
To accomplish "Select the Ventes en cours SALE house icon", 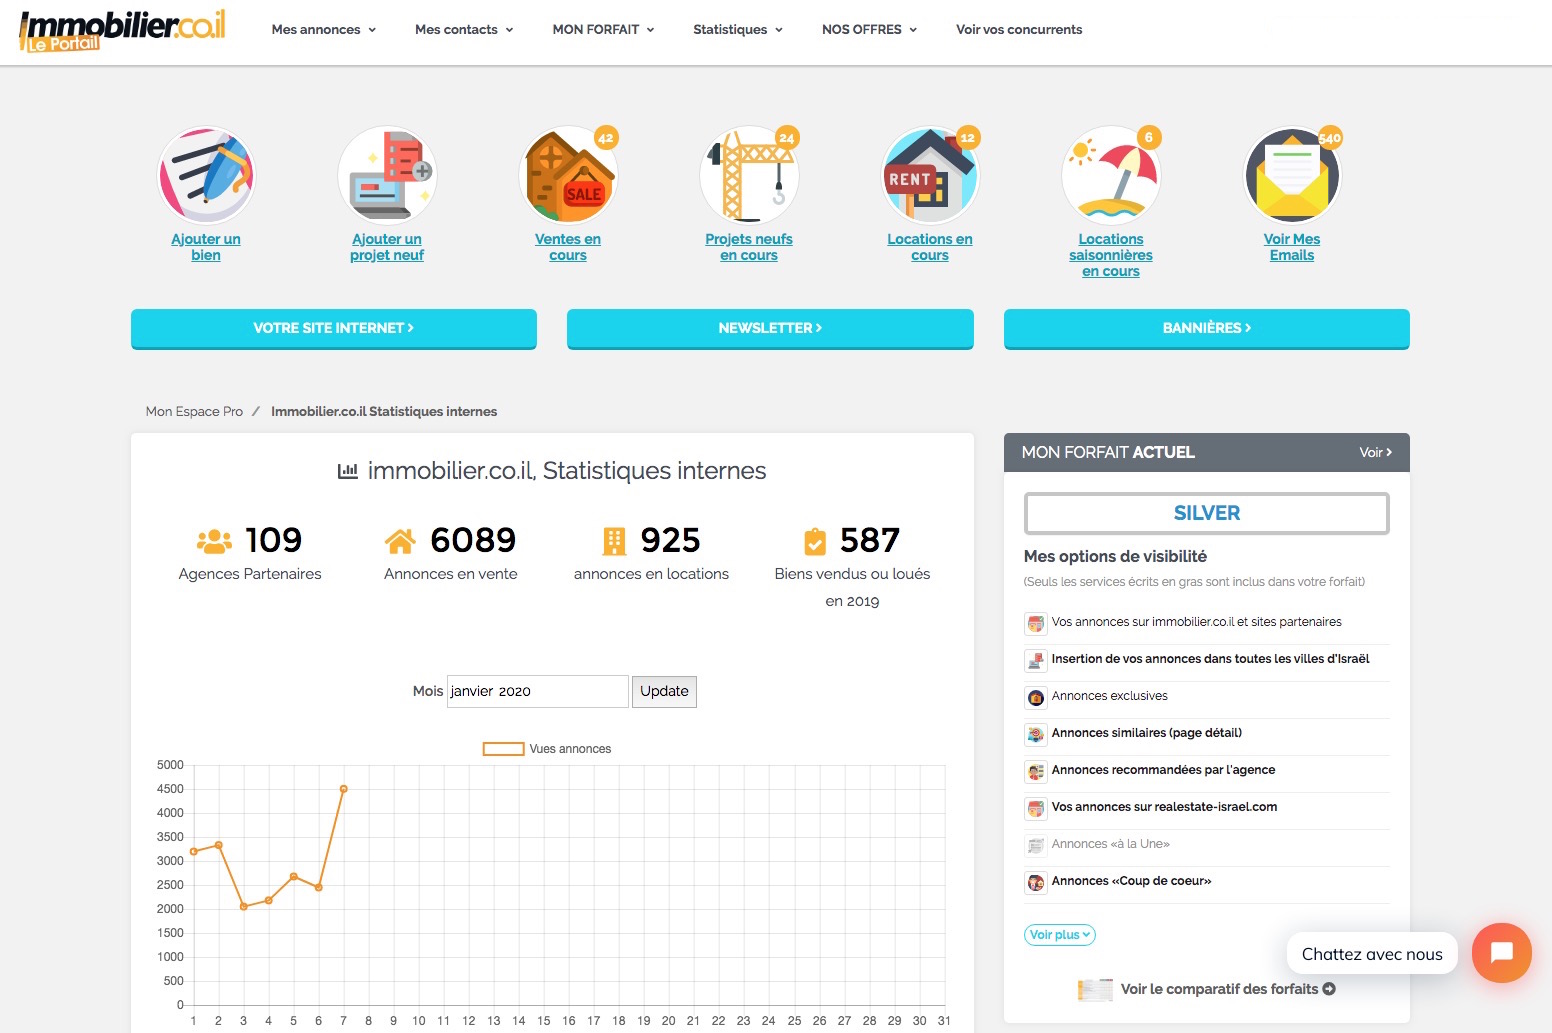I will point(568,175).
